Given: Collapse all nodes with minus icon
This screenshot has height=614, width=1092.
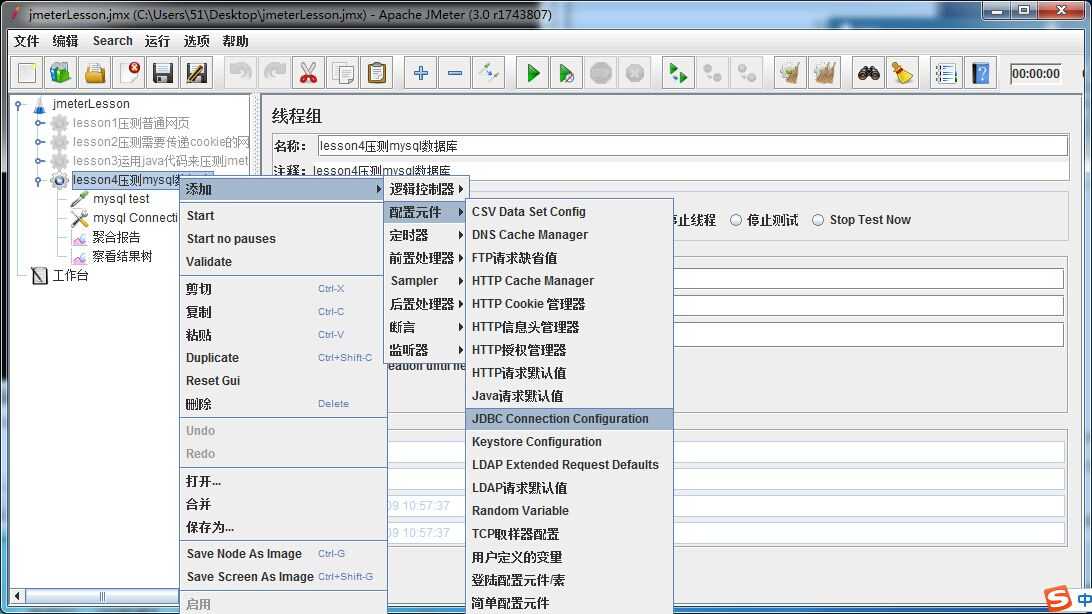Looking at the screenshot, I should coord(455,73).
